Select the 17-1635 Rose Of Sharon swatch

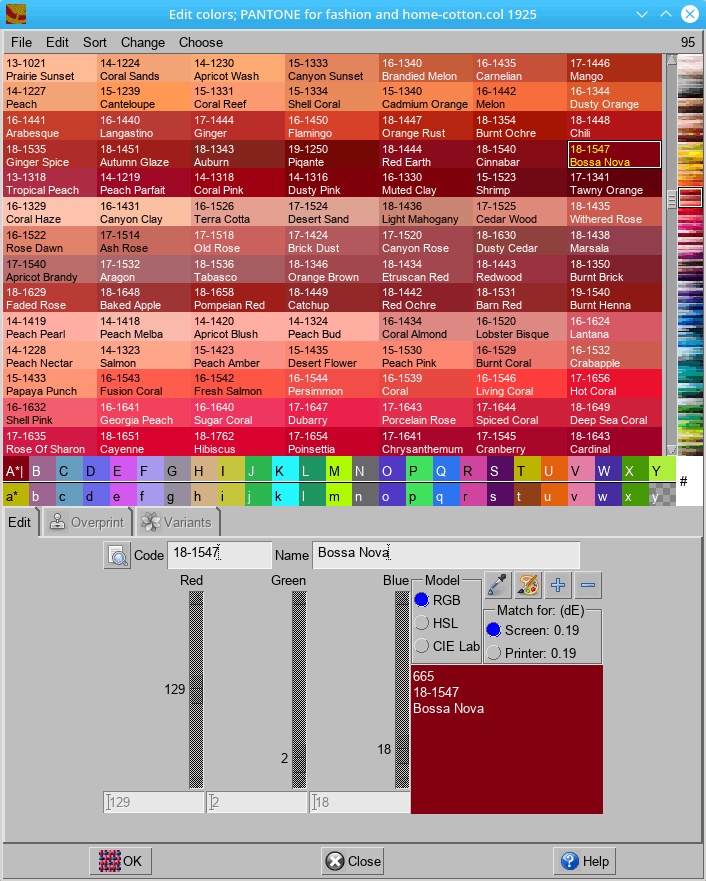click(x=50, y=442)
